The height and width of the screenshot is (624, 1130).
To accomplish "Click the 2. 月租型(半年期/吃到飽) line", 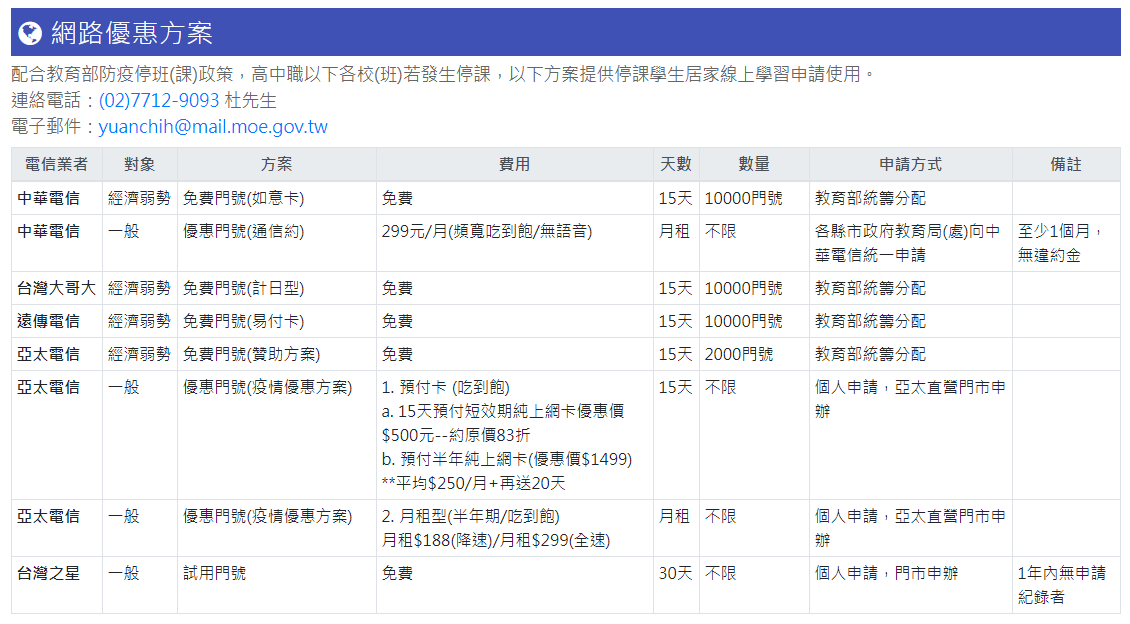I will [x=471, y=517].
